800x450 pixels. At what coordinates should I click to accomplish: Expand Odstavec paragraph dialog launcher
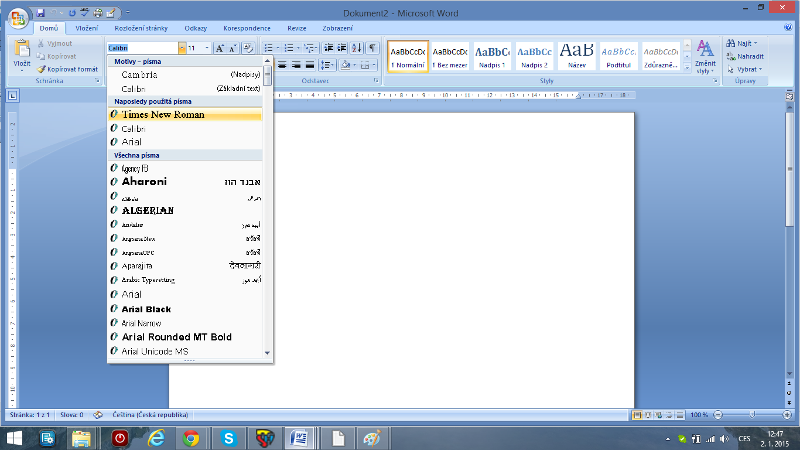[x=376, y=81]
